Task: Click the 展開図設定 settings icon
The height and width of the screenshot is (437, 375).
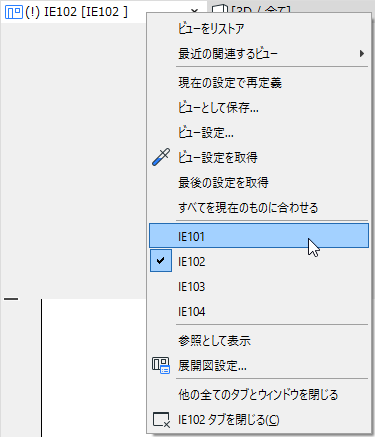Action: [x=161, y=365]
